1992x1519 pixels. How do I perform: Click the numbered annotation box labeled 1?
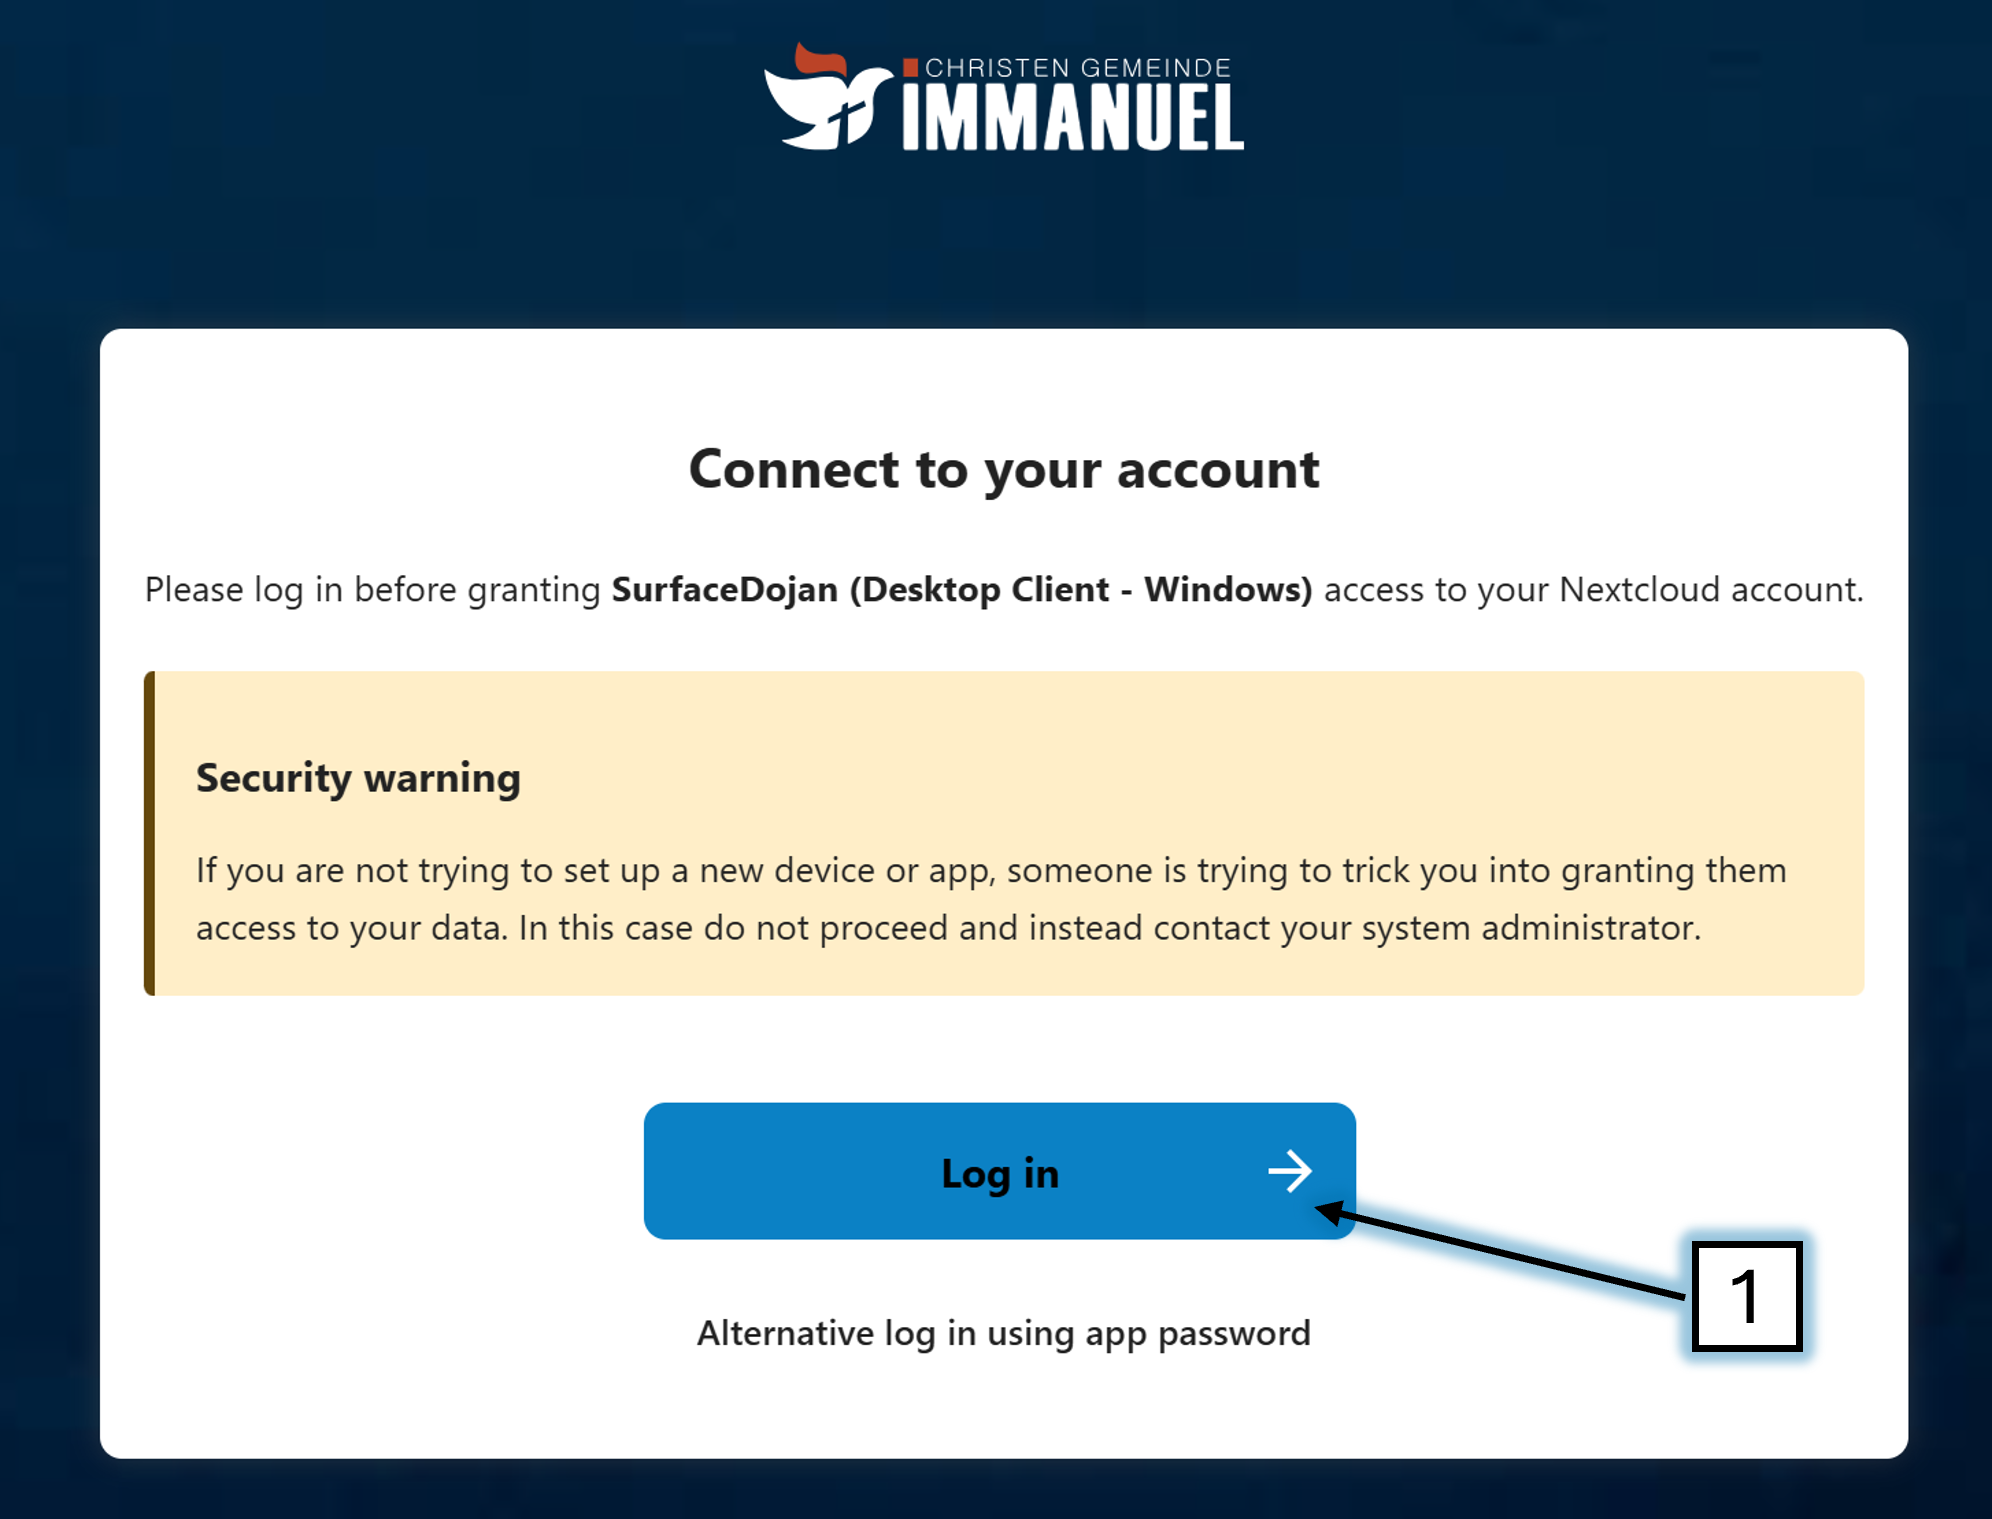(x=1746, y=1297)
